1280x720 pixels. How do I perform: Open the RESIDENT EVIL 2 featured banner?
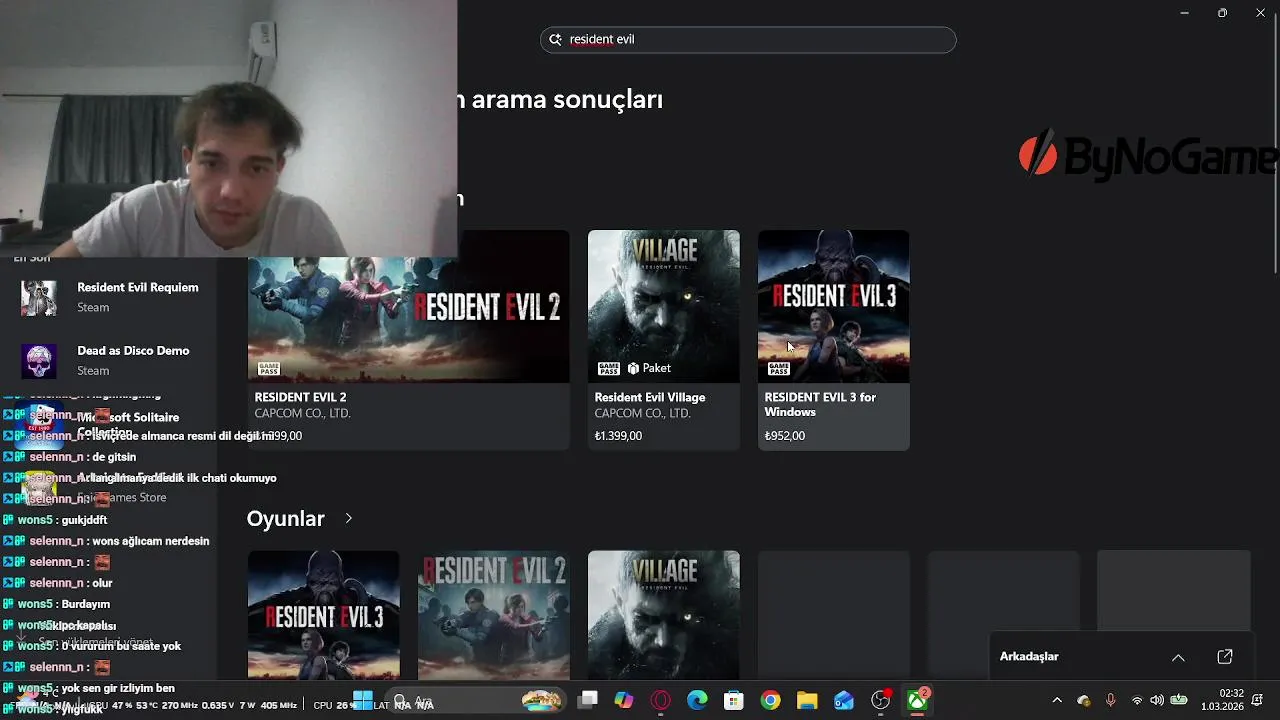coord(408,340)
